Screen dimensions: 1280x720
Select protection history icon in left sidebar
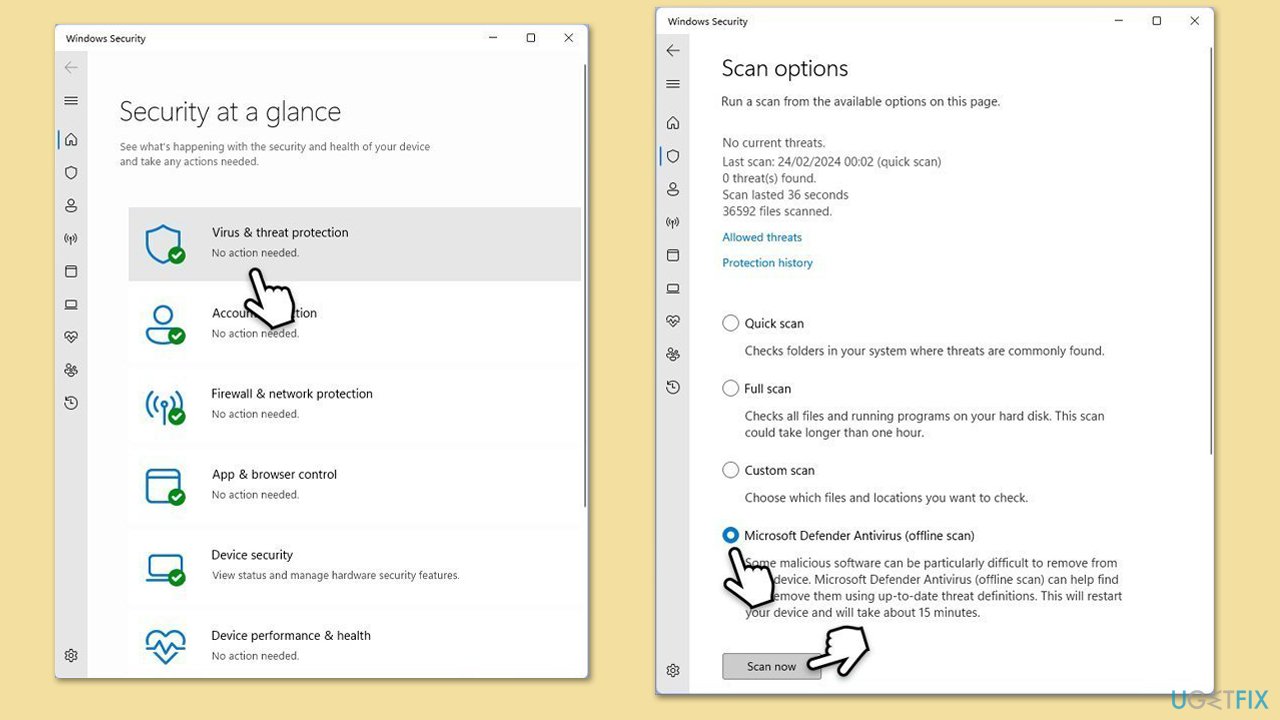(71, 403)
